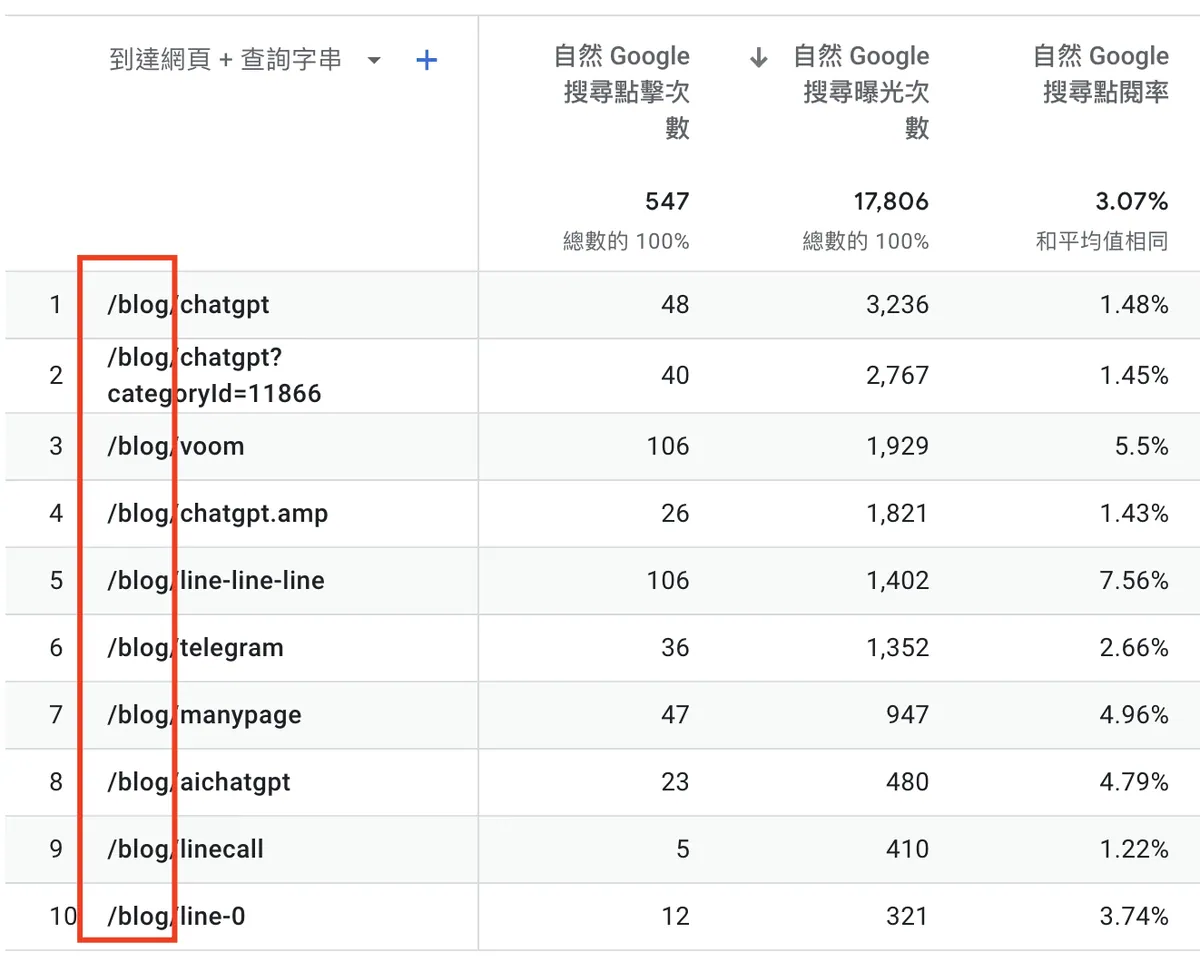
Task: Sort by 自然 Google 搜尋點閱率 column
Action: [1101, 74]
